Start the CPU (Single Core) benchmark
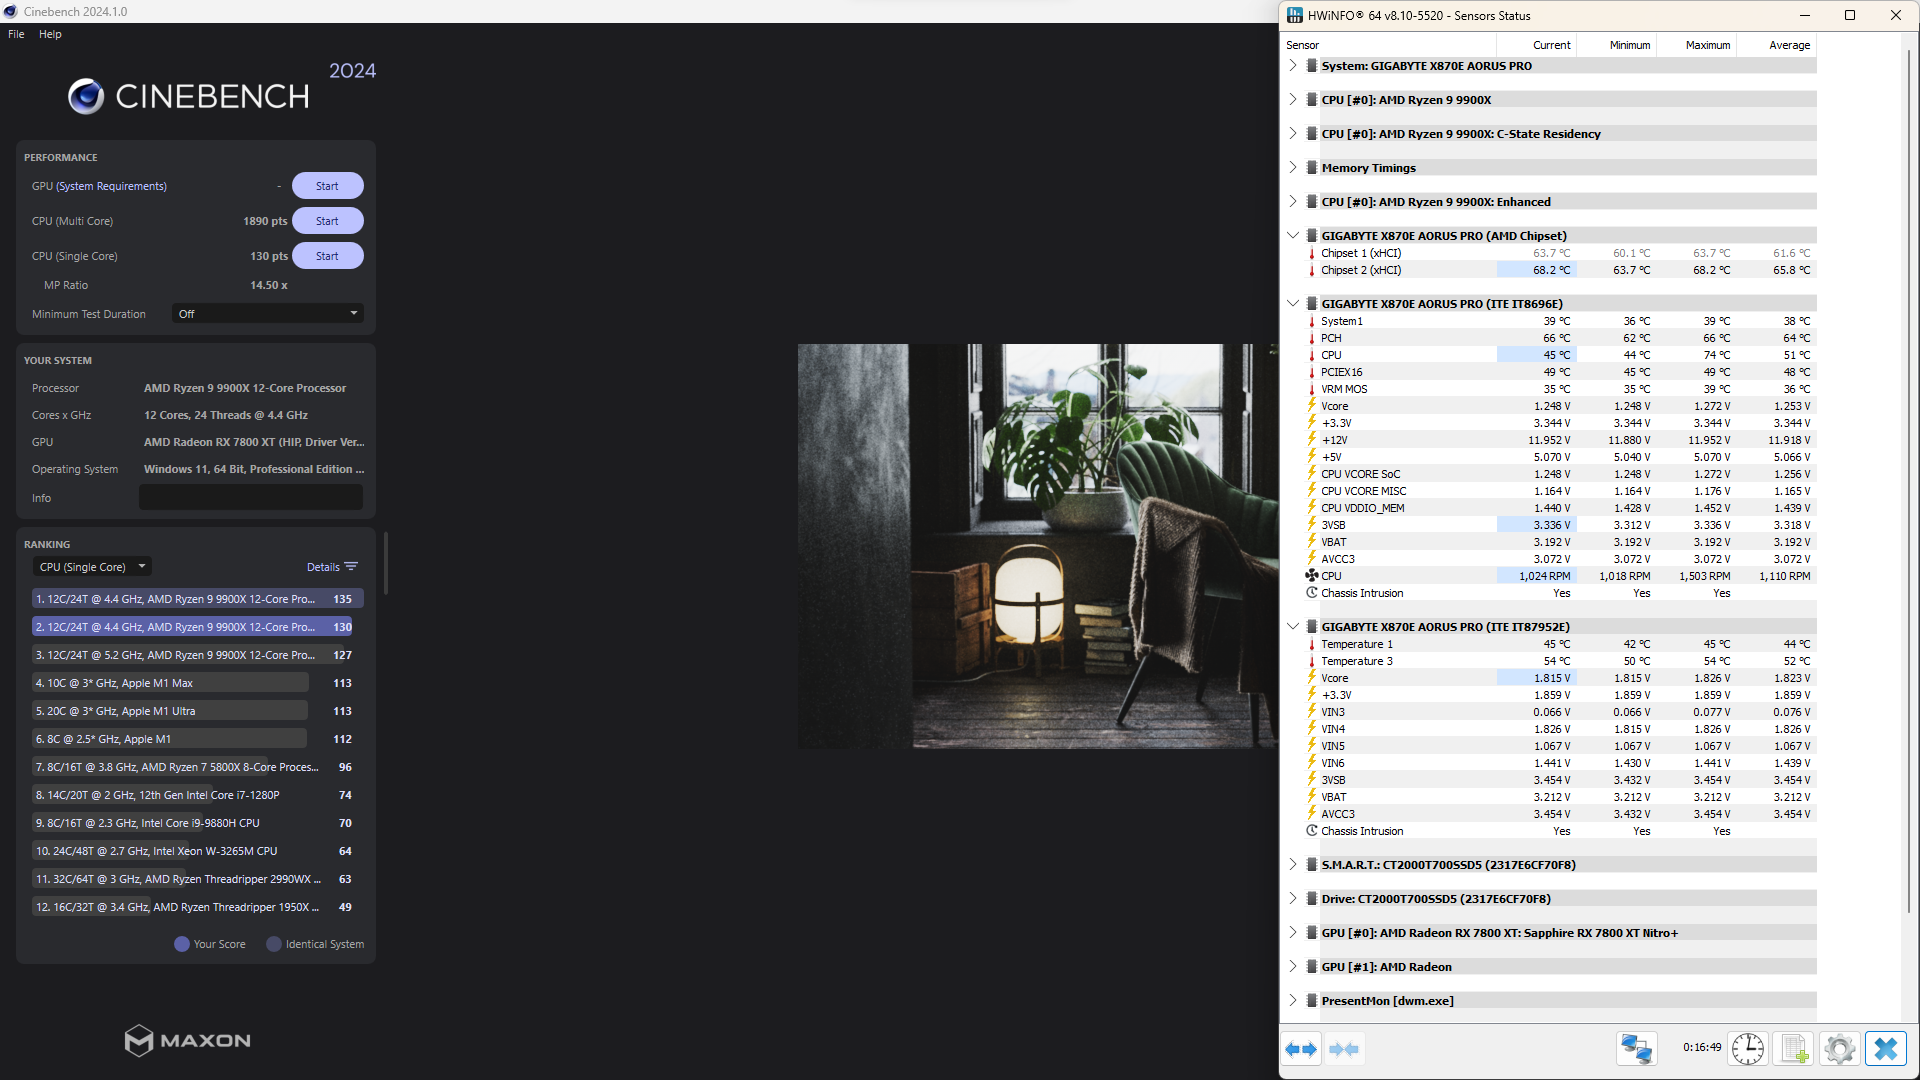The image size is (1920, 1080). (x=327, y=256)
